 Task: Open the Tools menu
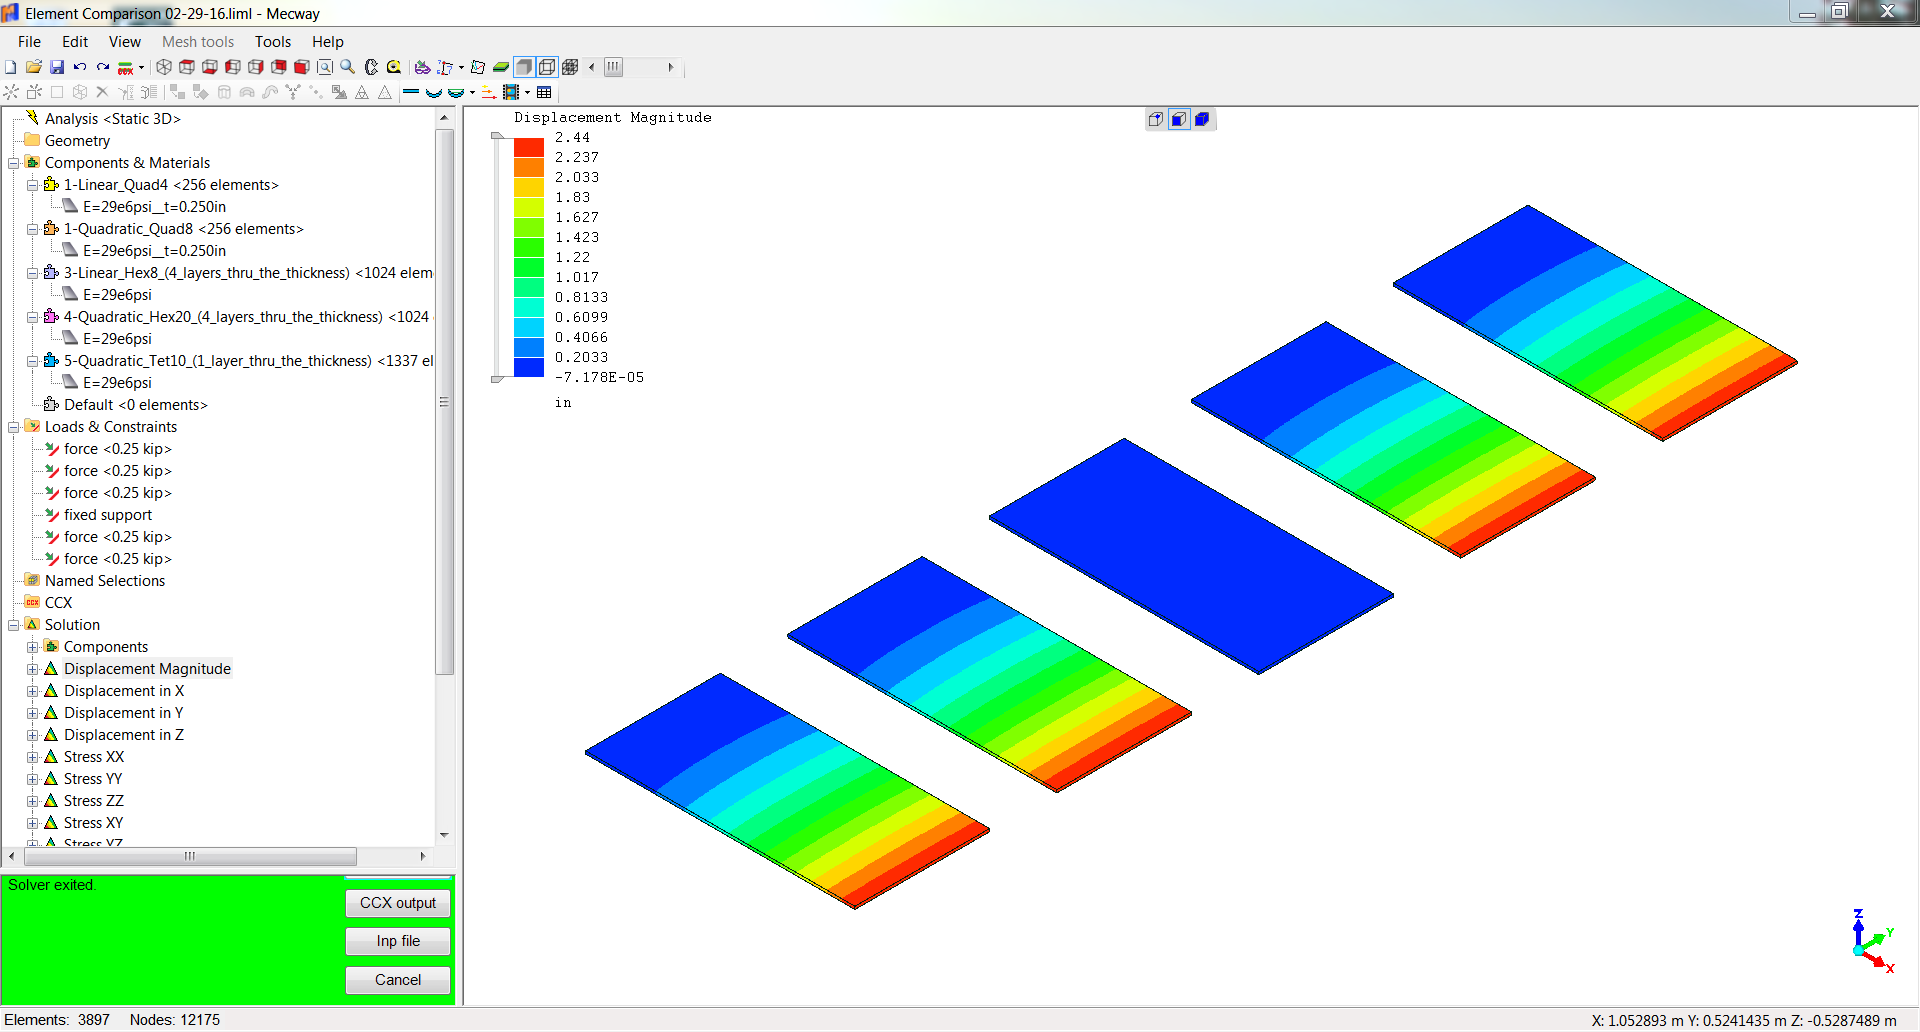(x=272, y=42)
